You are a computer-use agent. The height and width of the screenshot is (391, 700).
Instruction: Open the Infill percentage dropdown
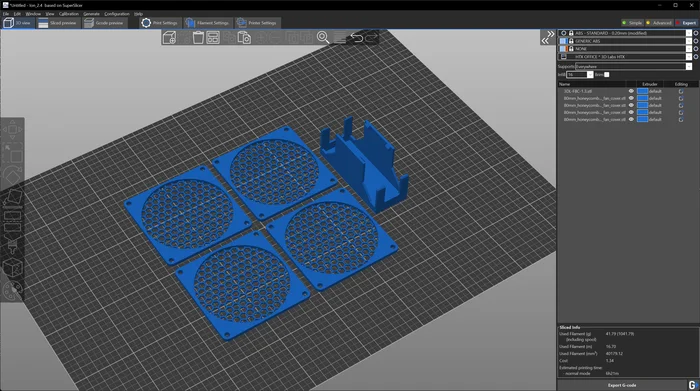click(x=590, y=75)
